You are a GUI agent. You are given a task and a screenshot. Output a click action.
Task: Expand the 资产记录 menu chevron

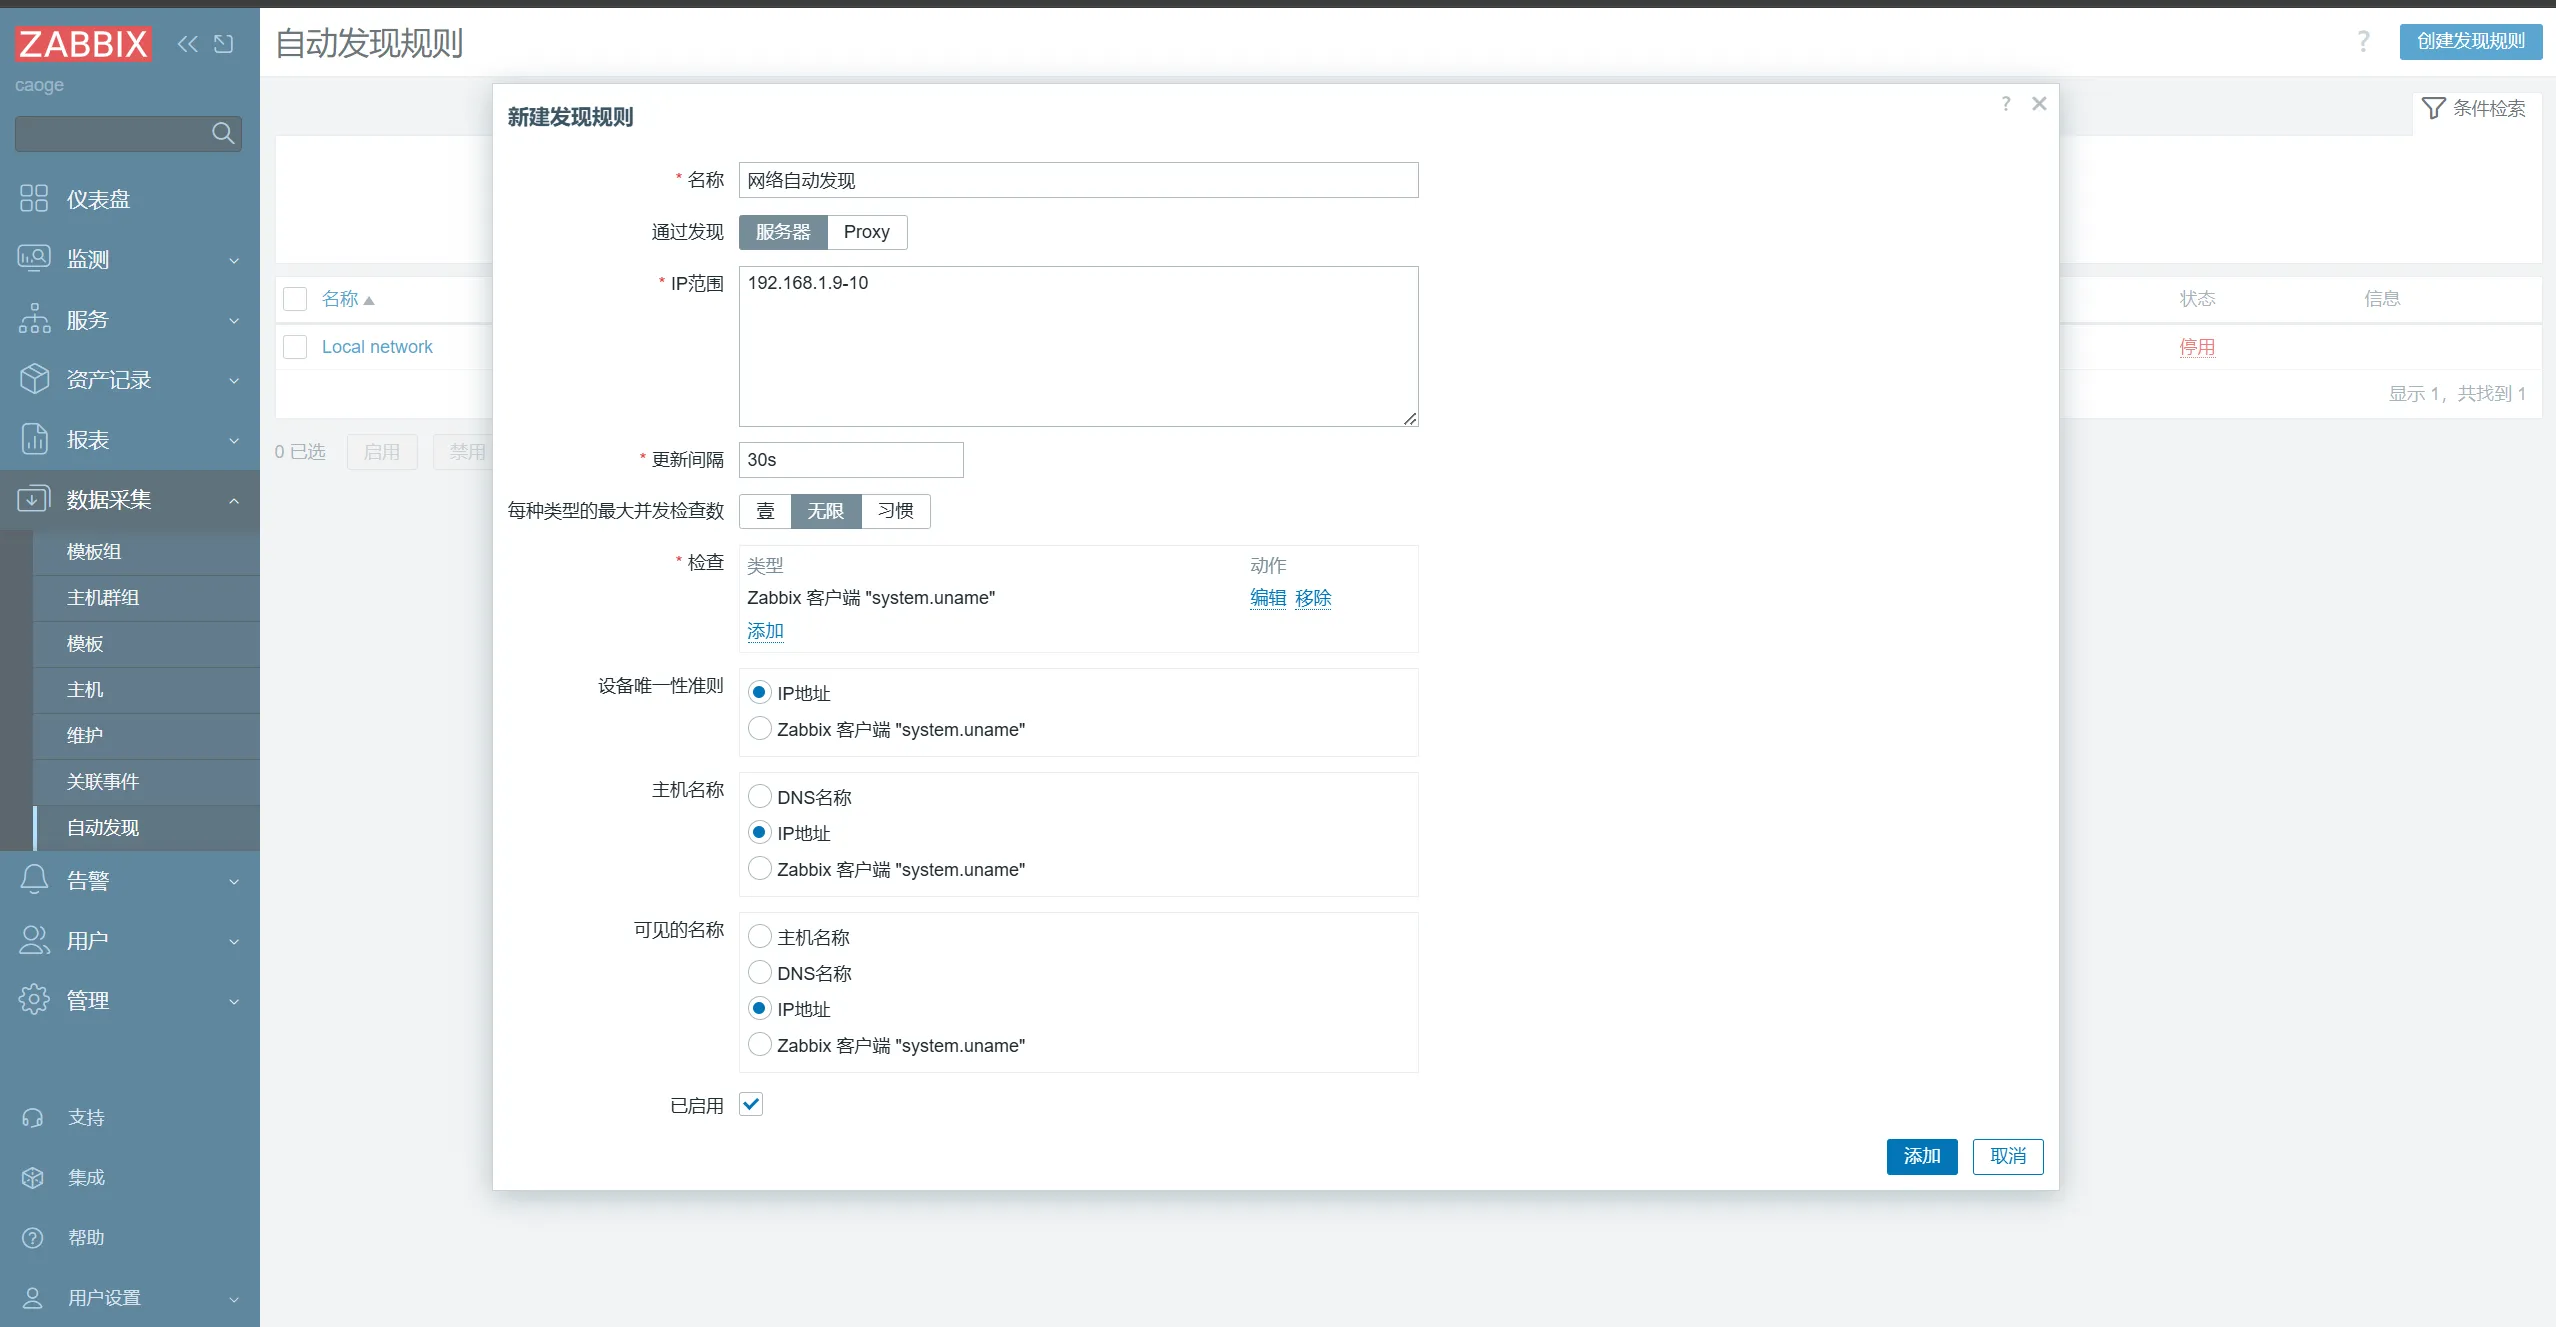pyautogui.click(x=234, y=380)
